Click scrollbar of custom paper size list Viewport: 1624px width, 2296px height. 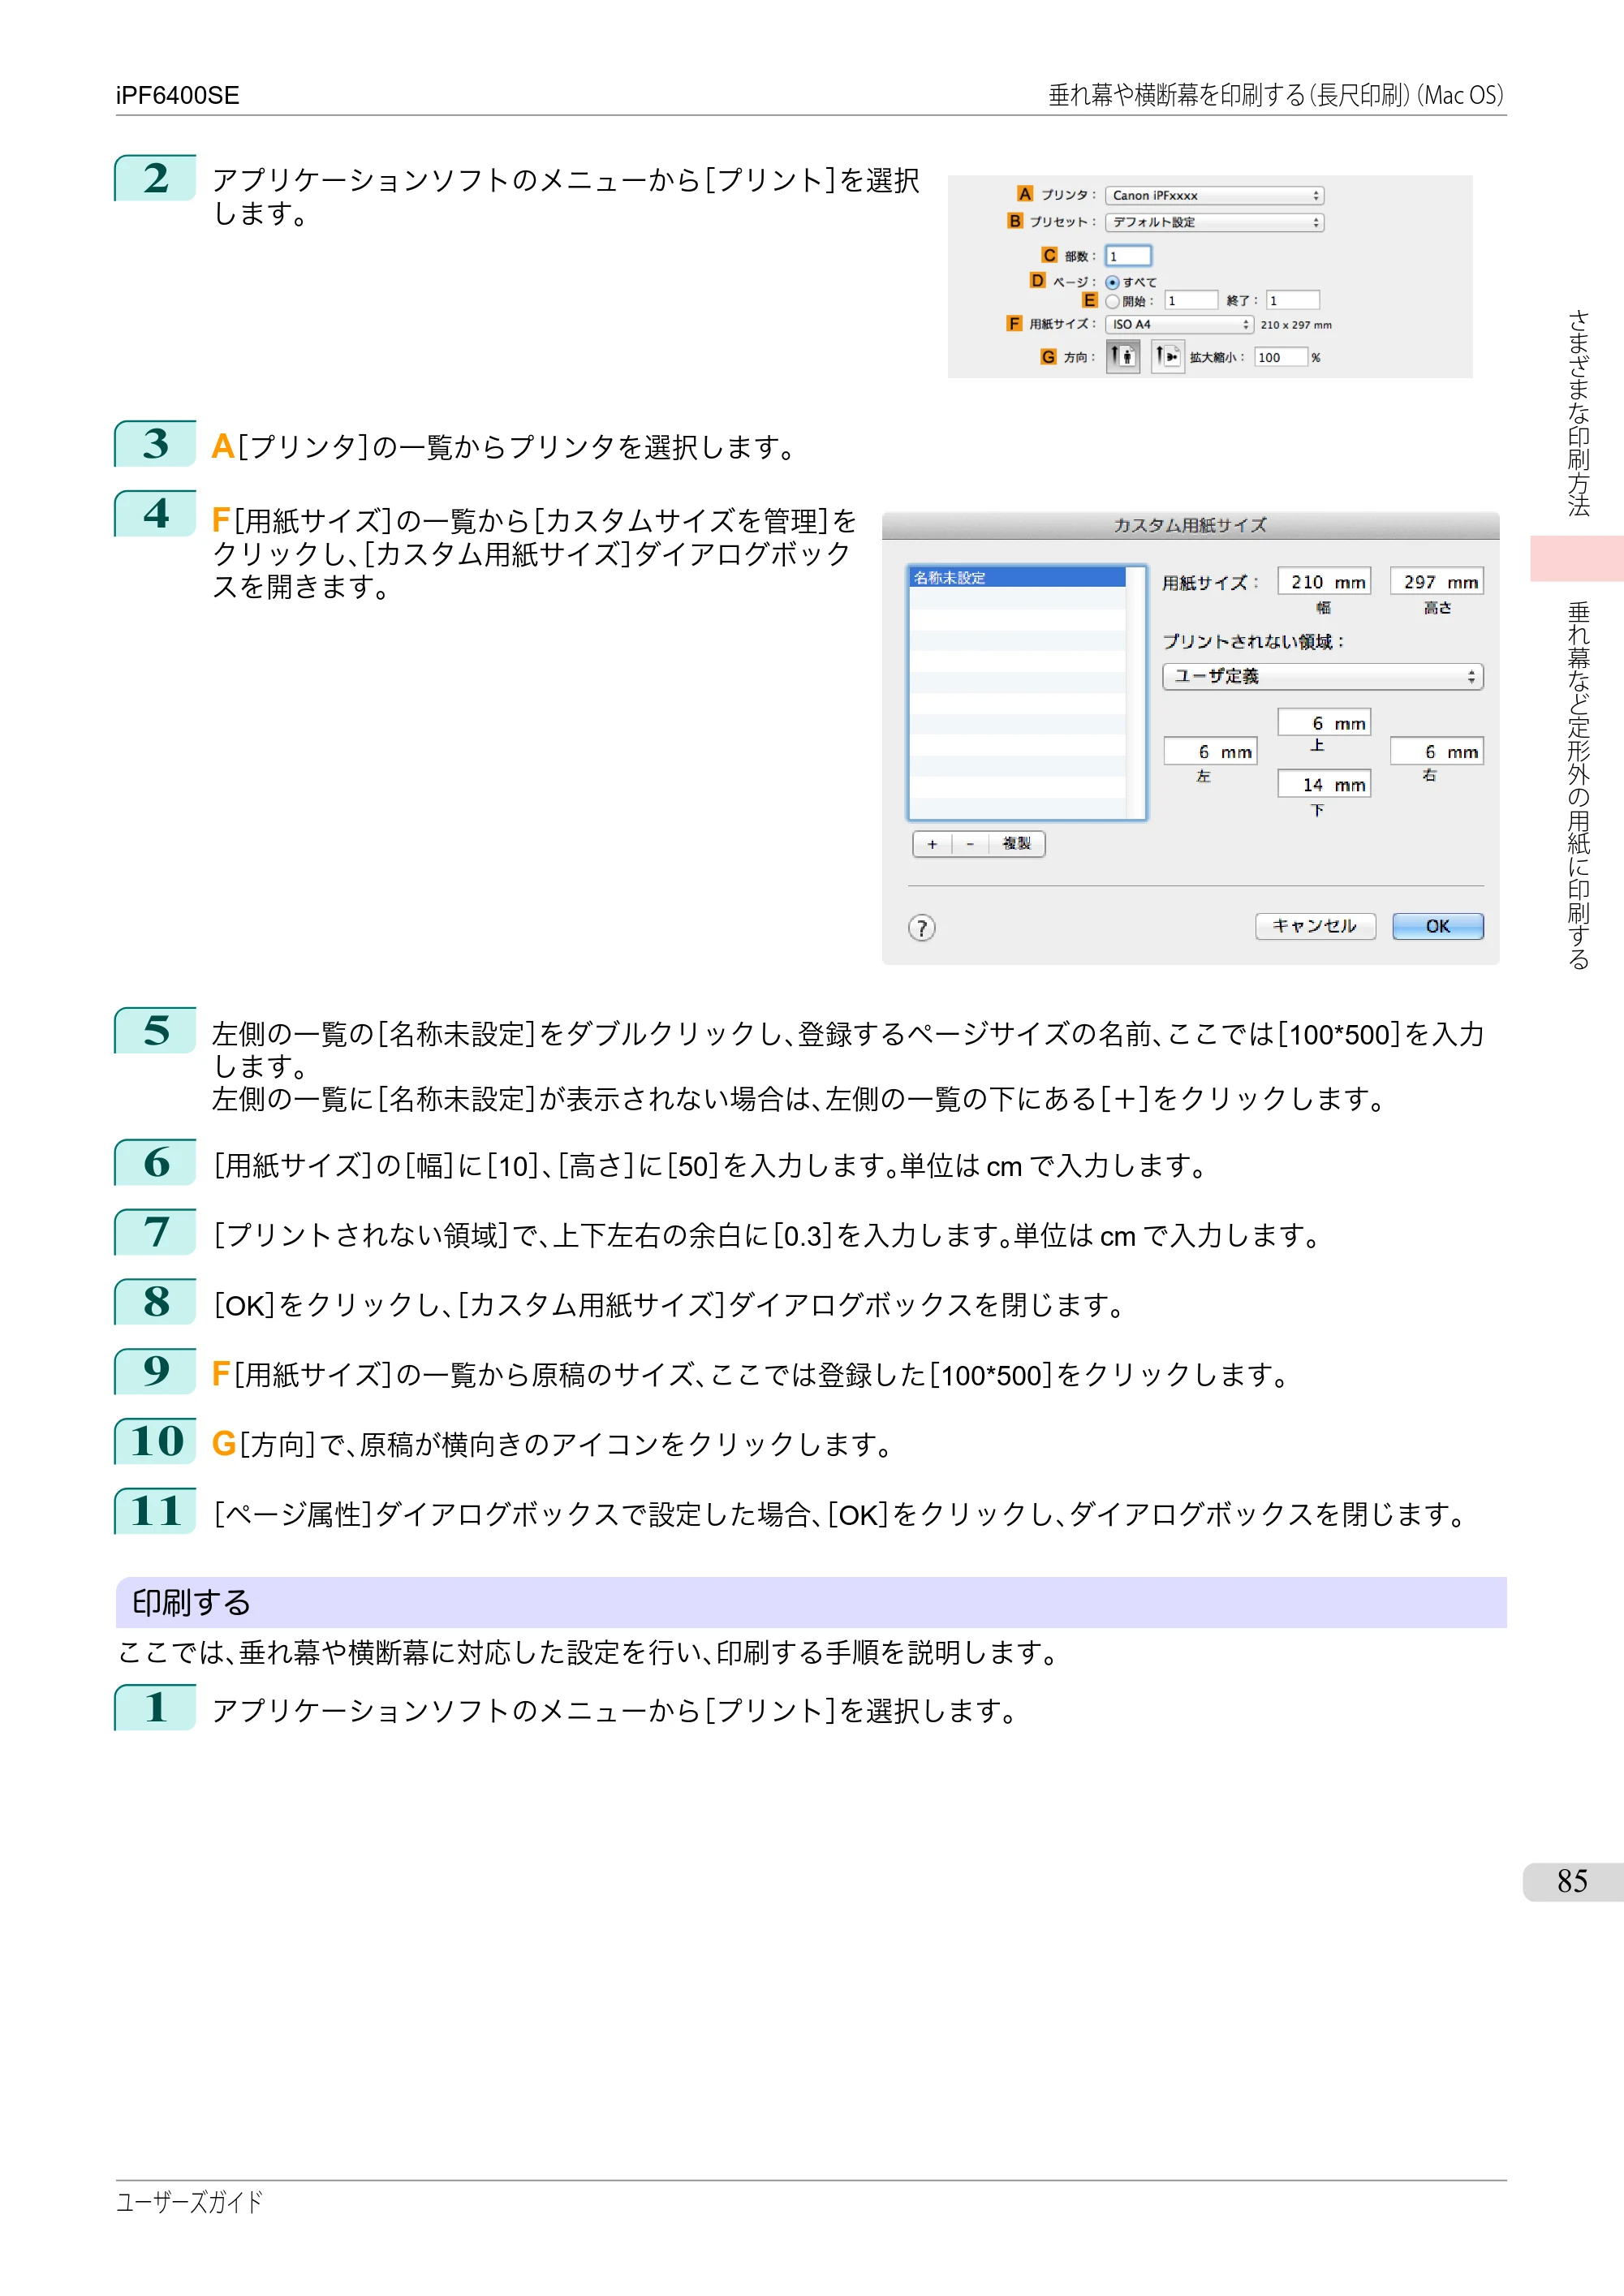(1135, 693)
